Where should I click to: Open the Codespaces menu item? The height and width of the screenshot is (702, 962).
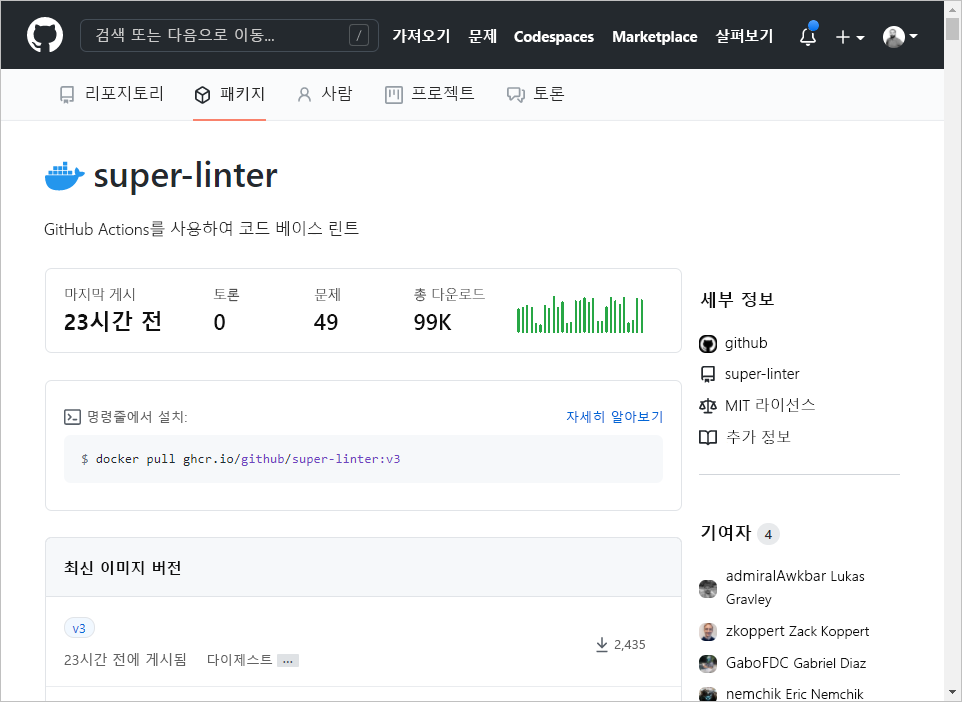point(553,36)
